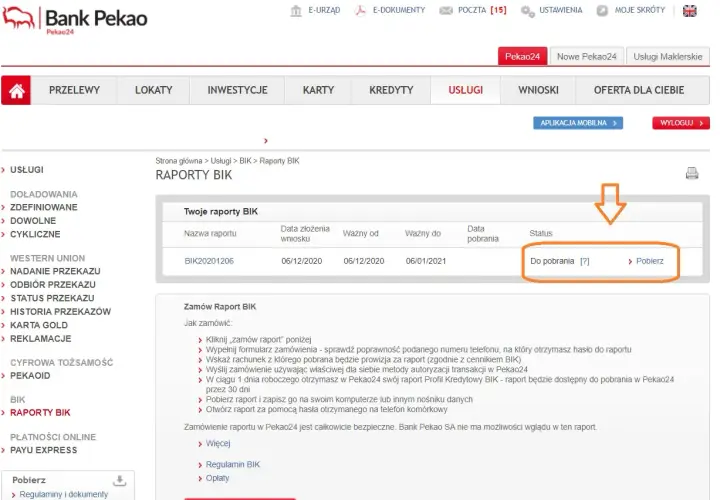The image size is (720, 500).
Task: Click Więcej link
Action: (x=218, y=444)
